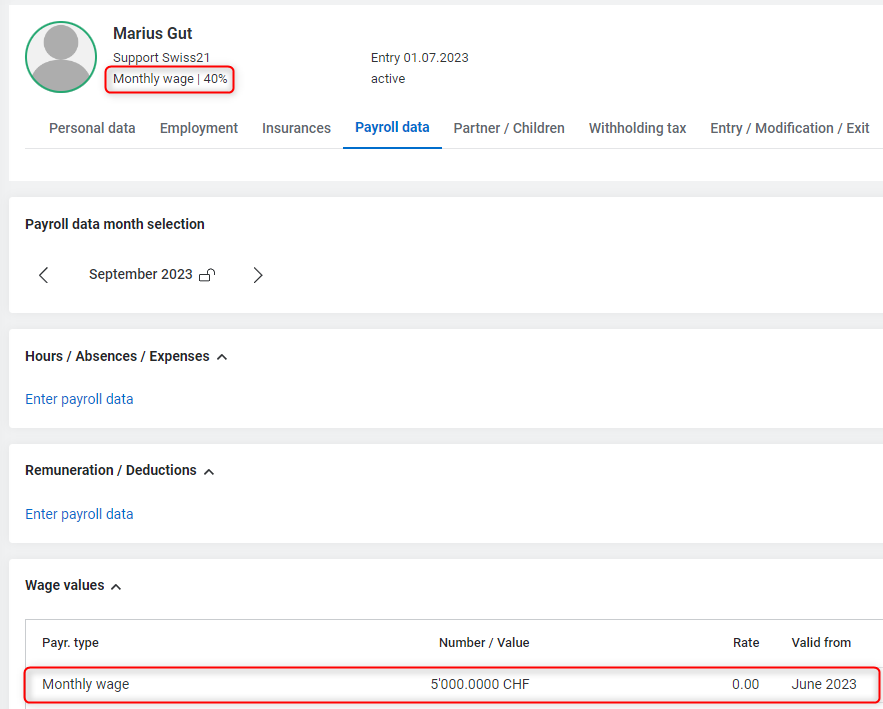Viewport: 883px width, 709px height.
Task: Collapse the Hours / Absences / Expenses section
Action: pyautogui.click(x=222, y=357)
